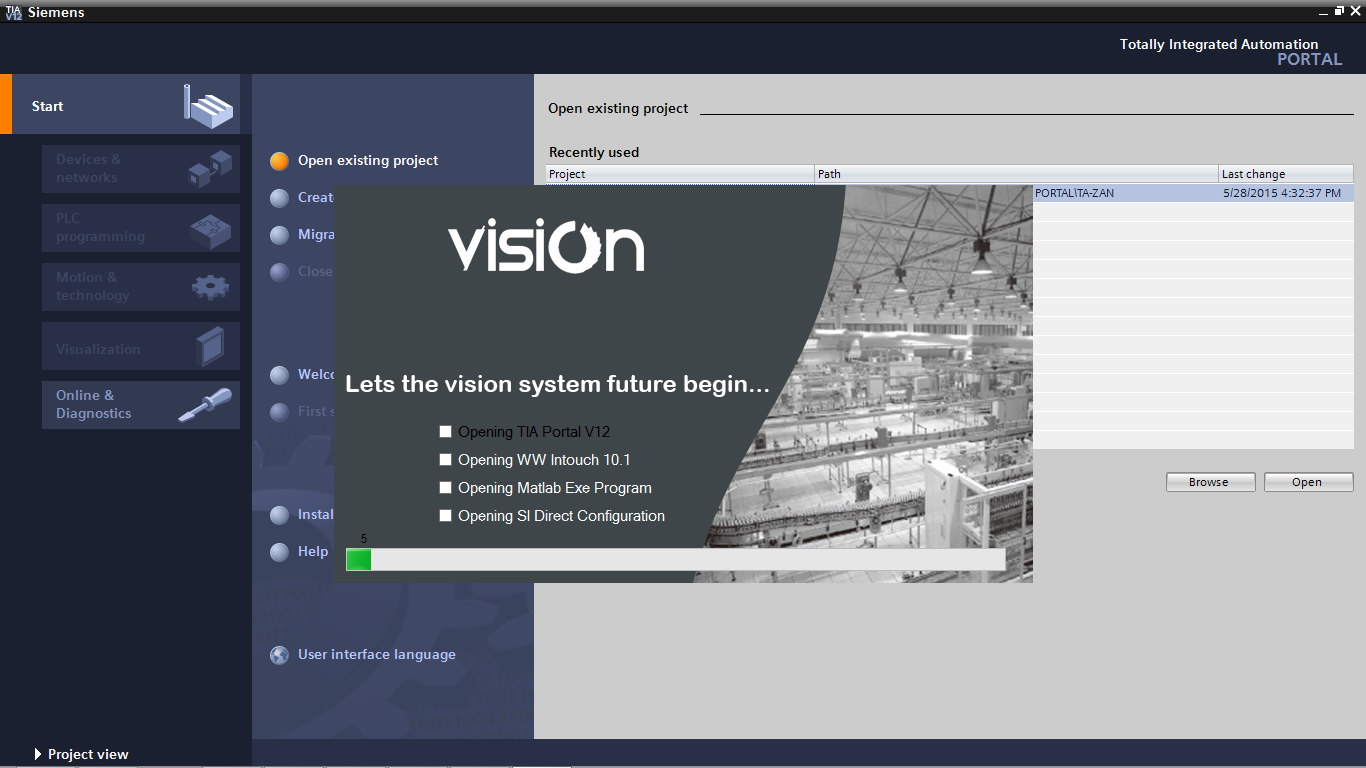Click the green loading progress bar
Screen dimensions: 1366x768
[358, 560]
